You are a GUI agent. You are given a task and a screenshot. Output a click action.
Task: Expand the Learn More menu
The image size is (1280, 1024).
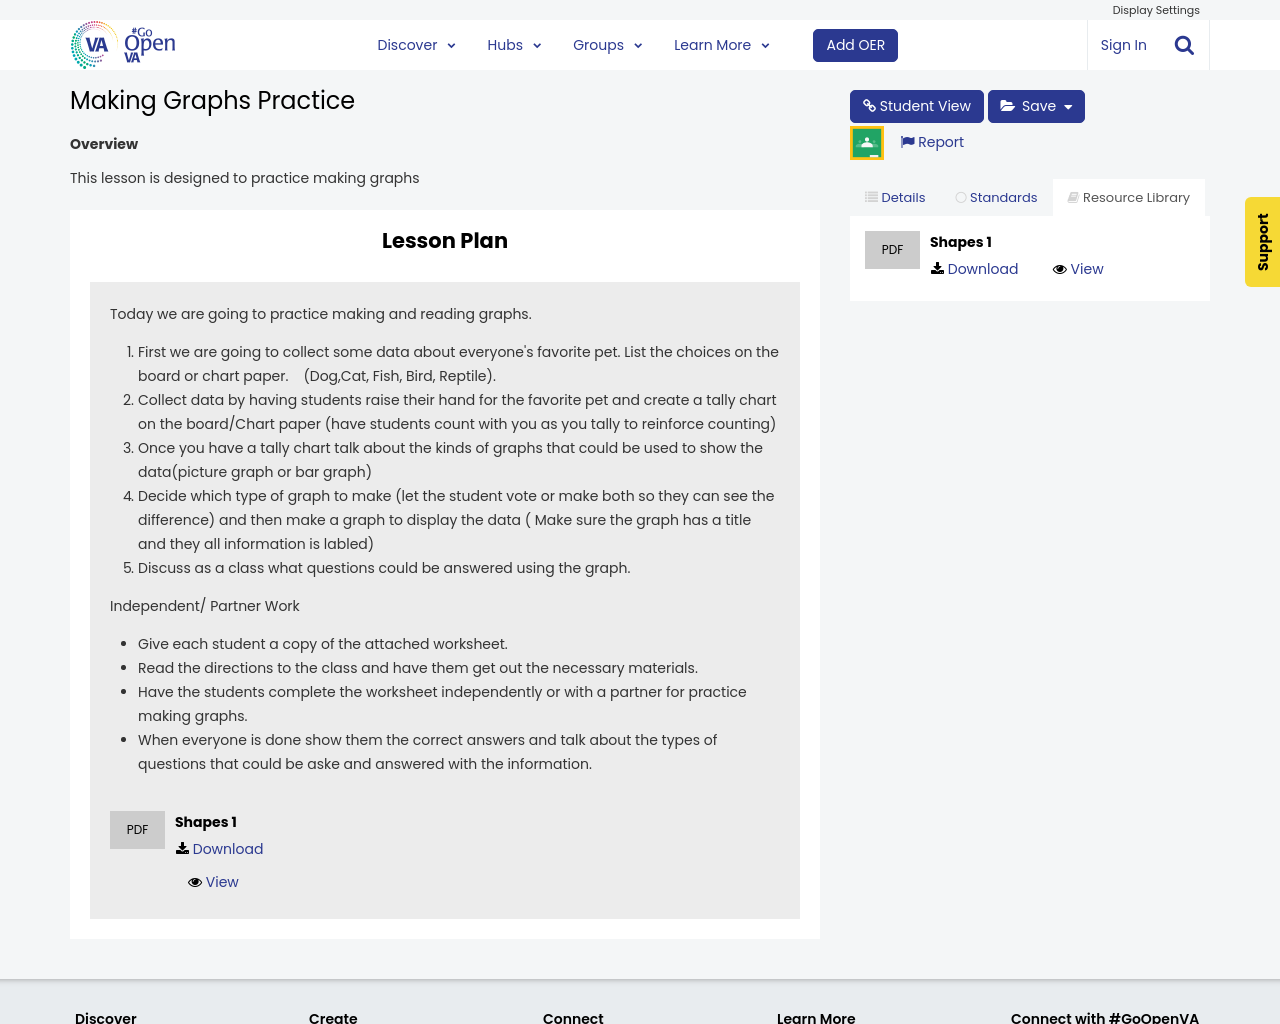(721, 45)
